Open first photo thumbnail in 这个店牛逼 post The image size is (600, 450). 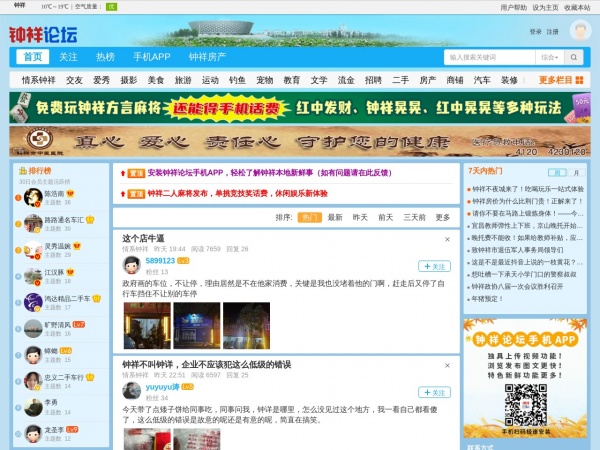pyautogui.click(x=146, y=324)
